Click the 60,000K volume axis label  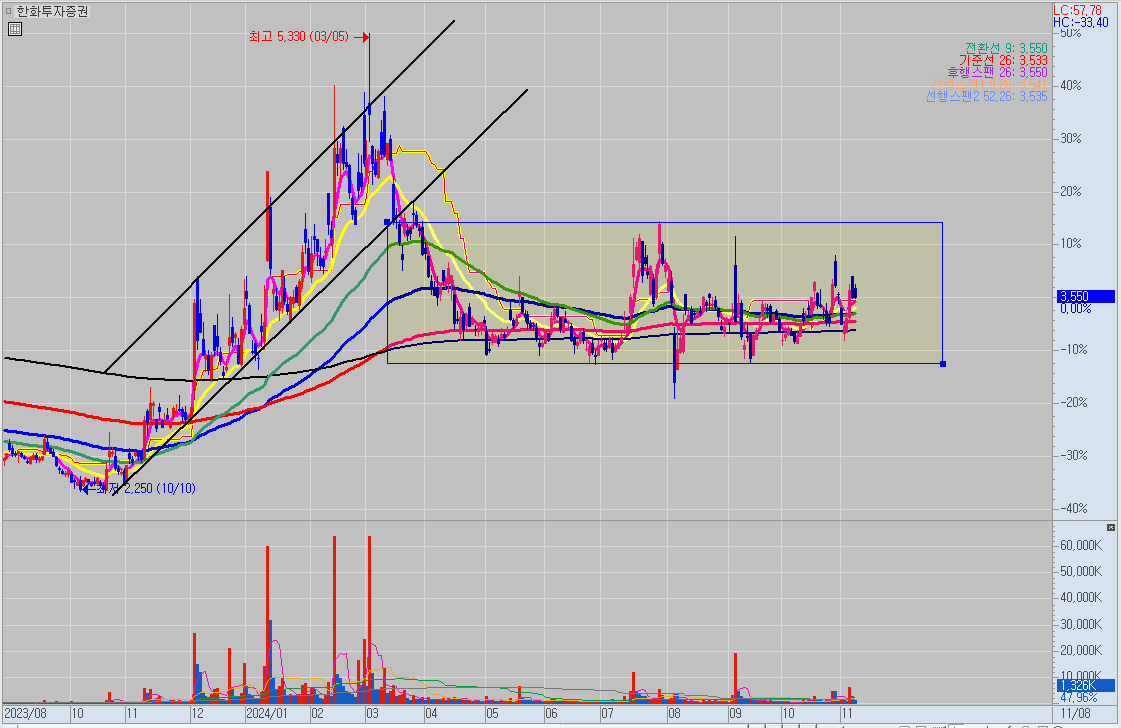coord(1080,546)
